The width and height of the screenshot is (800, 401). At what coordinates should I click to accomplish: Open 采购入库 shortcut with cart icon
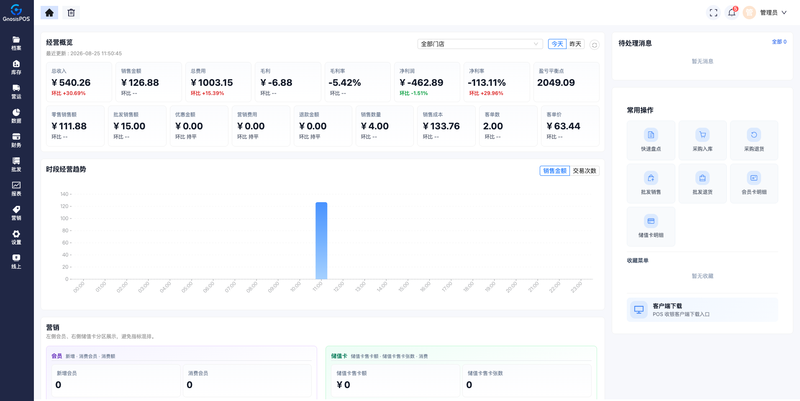[x=703, y=140]
